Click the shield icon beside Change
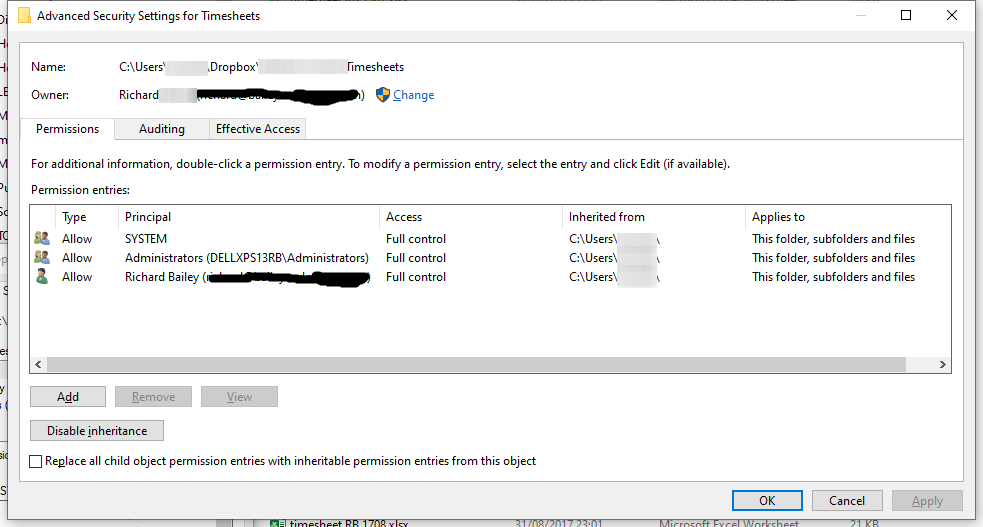Image resolution: width=983 pixels, height=527 pixels. point(382,95)
